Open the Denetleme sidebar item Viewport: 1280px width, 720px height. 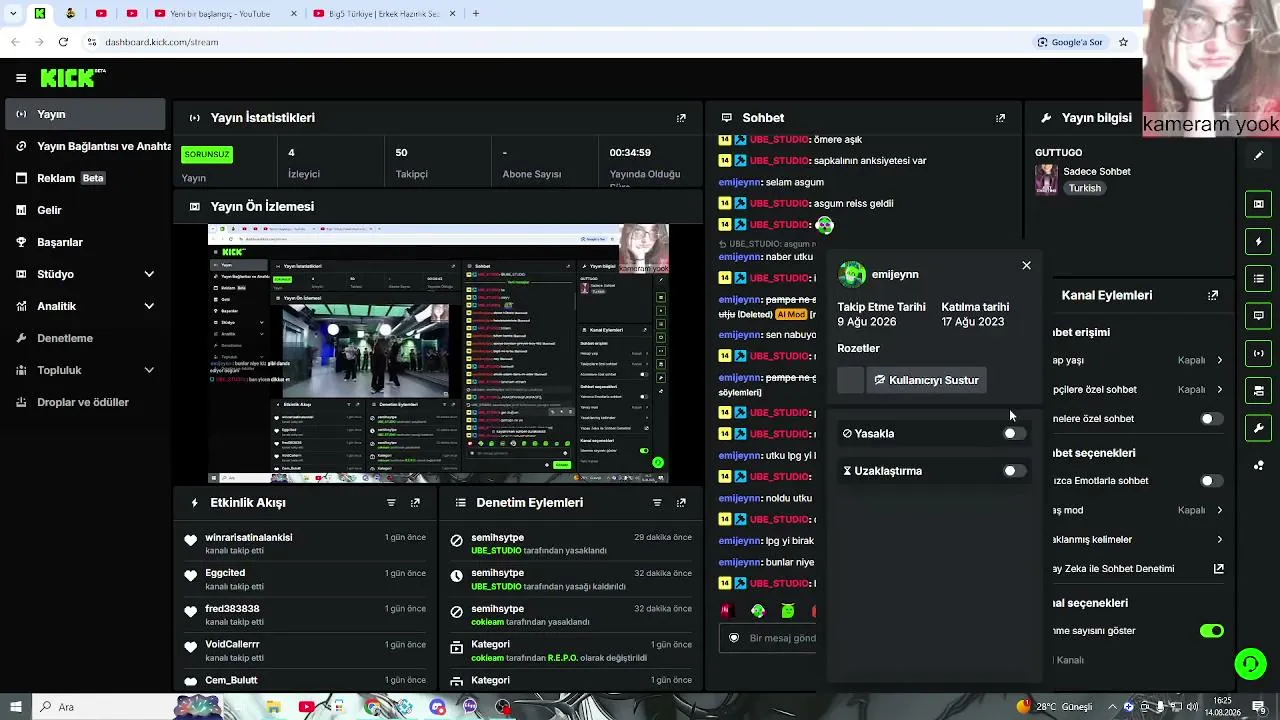tap(86, 338)
